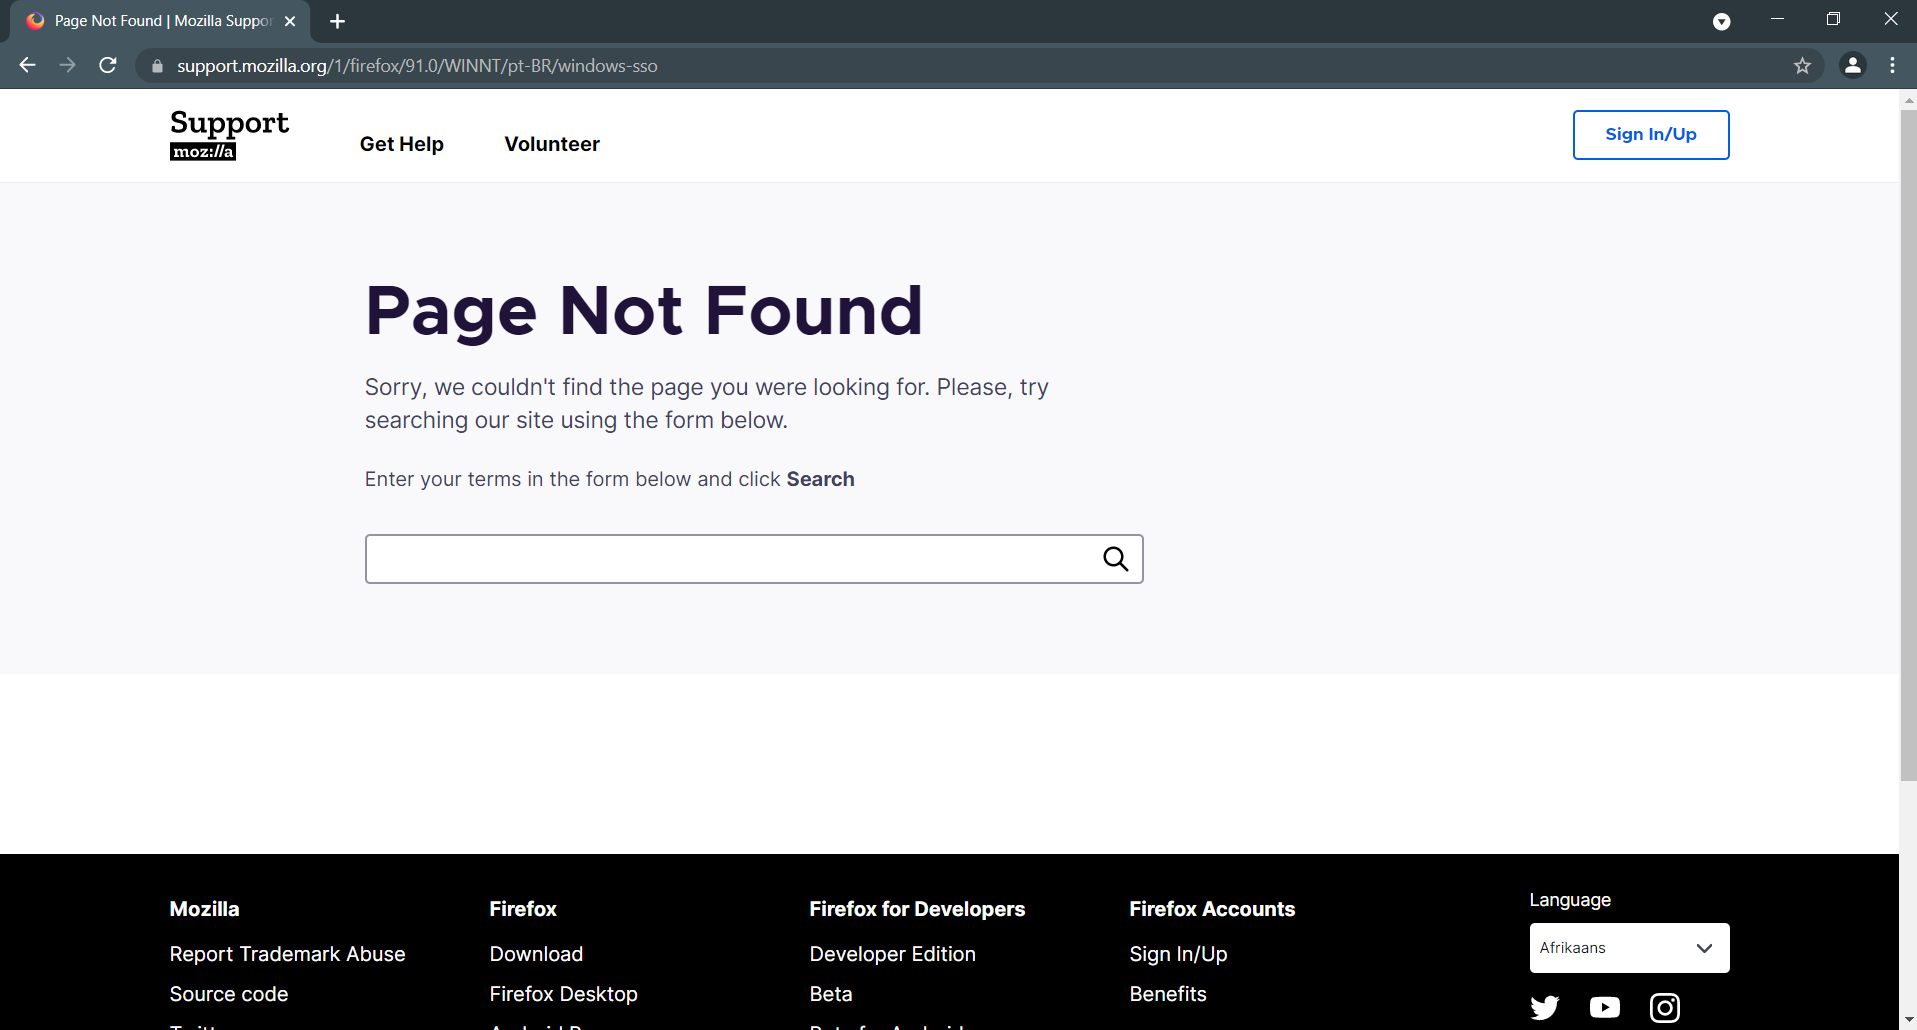Open the Instagram icon in the footer

[x=1664, y=1008]
